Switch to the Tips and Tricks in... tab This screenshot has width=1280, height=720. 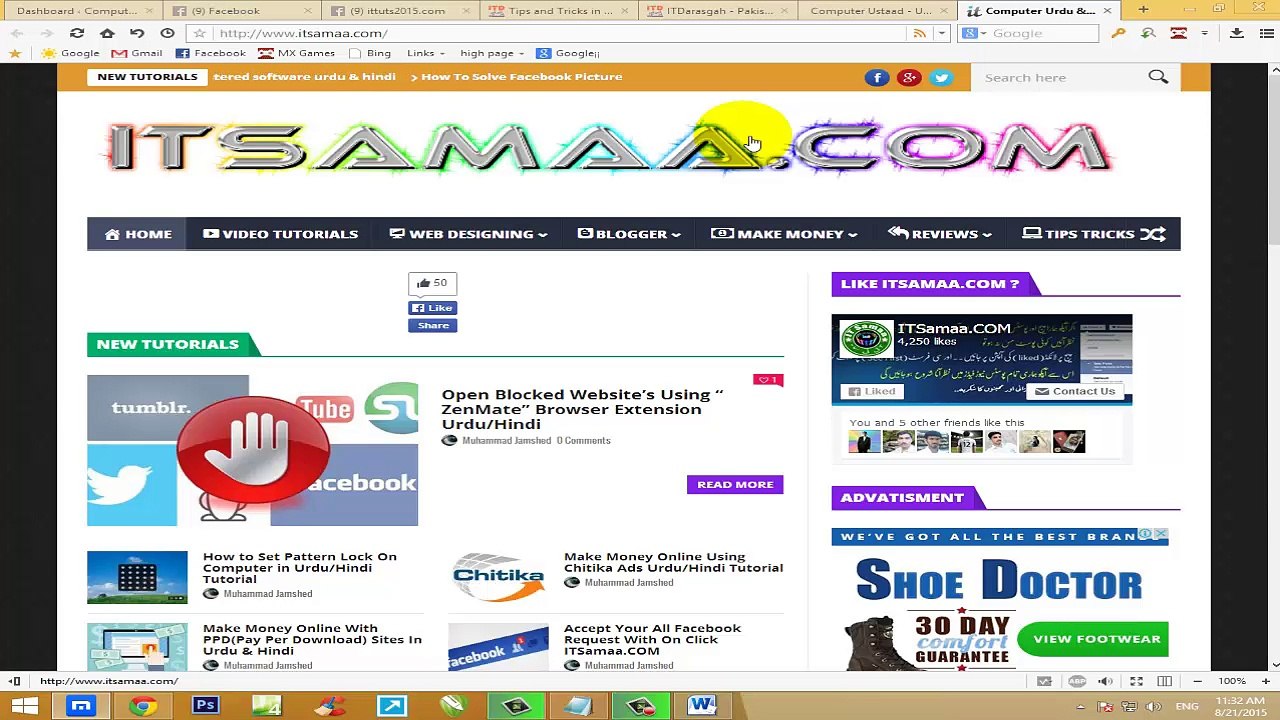[557, 10]
